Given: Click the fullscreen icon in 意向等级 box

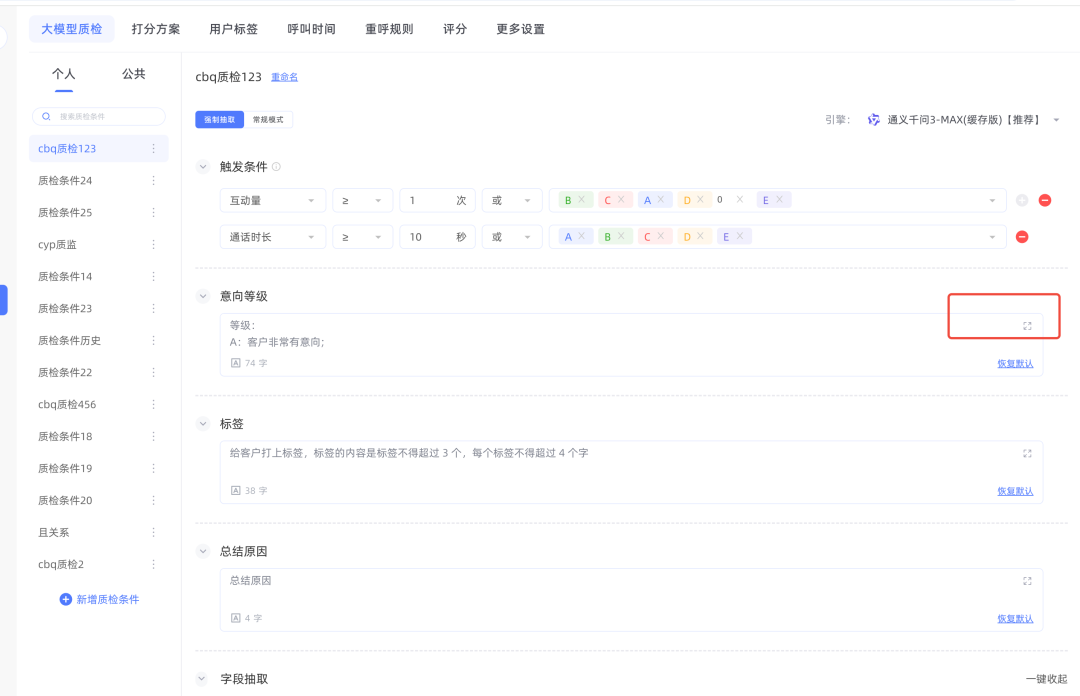Looking at the screenshot, I should click(1027, 326).
